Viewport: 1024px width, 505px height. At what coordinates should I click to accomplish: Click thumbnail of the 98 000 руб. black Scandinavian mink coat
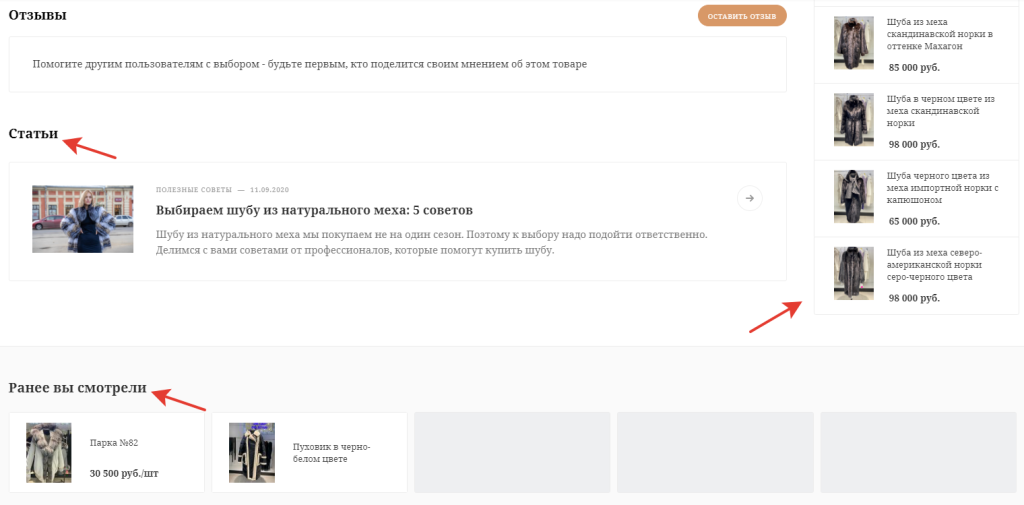[x=853, y=120]
